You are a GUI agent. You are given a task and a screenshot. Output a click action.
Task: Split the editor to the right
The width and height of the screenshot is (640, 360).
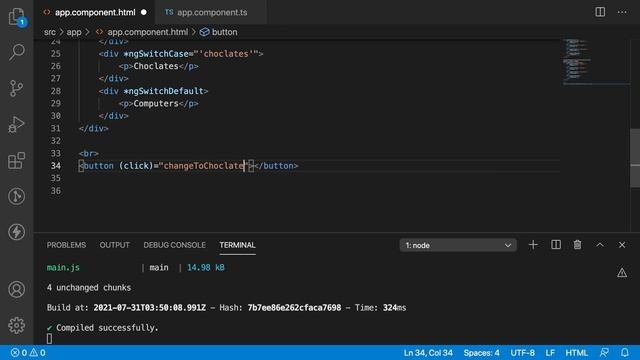(600, 12)
